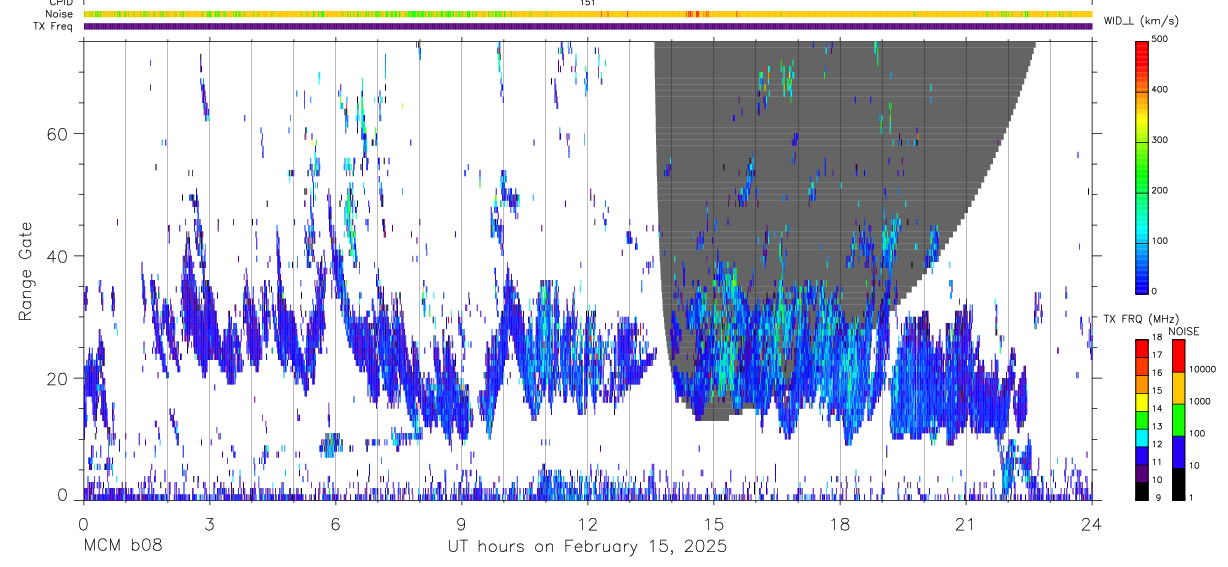Click the '13' label on the TX FRQ legend

pos(1158,427)
